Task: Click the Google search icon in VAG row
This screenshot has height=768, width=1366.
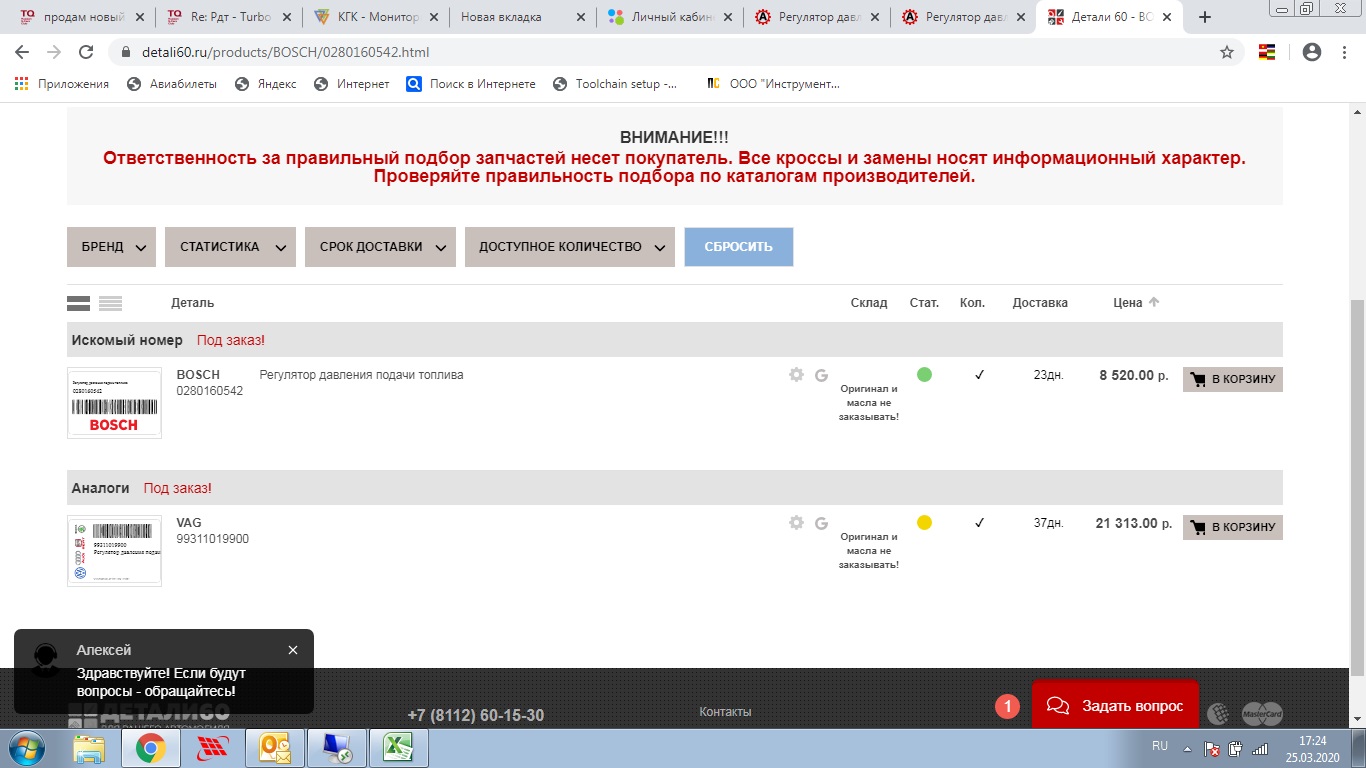Action: click(x=821, y=523)
